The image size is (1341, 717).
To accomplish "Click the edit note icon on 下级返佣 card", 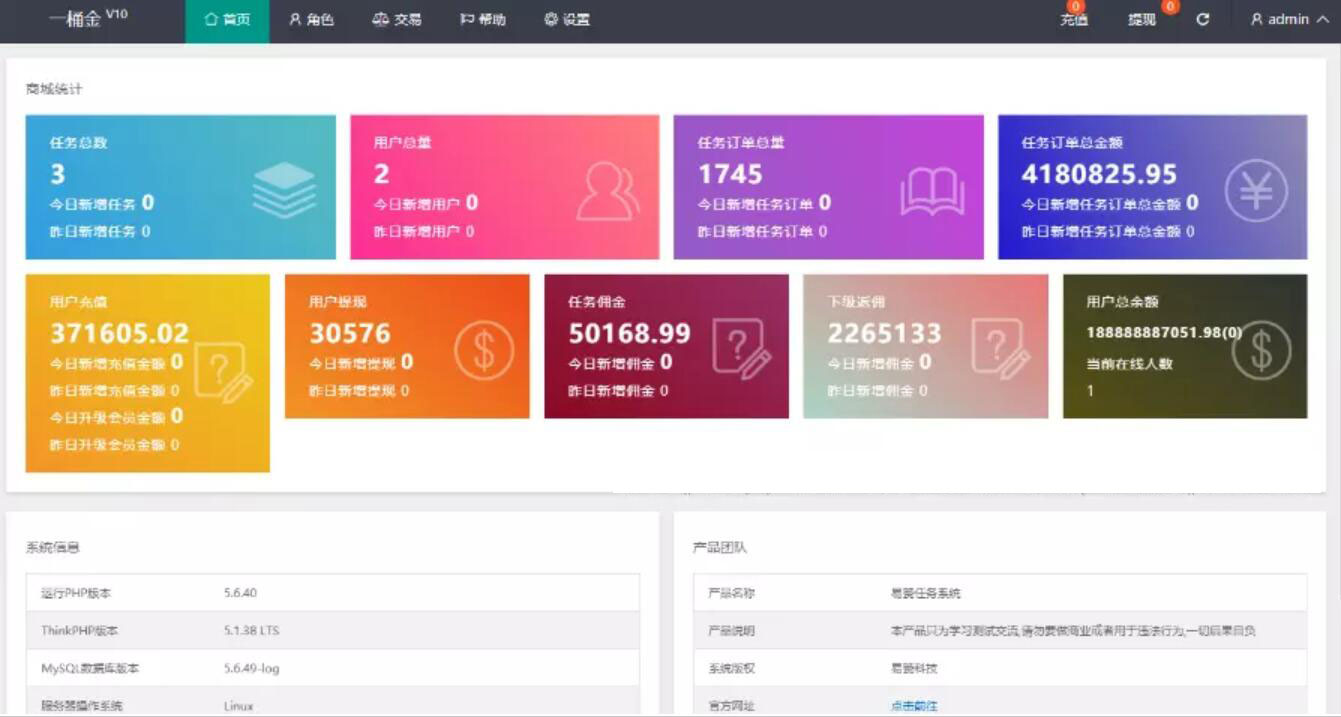I will click(1001, 348).
